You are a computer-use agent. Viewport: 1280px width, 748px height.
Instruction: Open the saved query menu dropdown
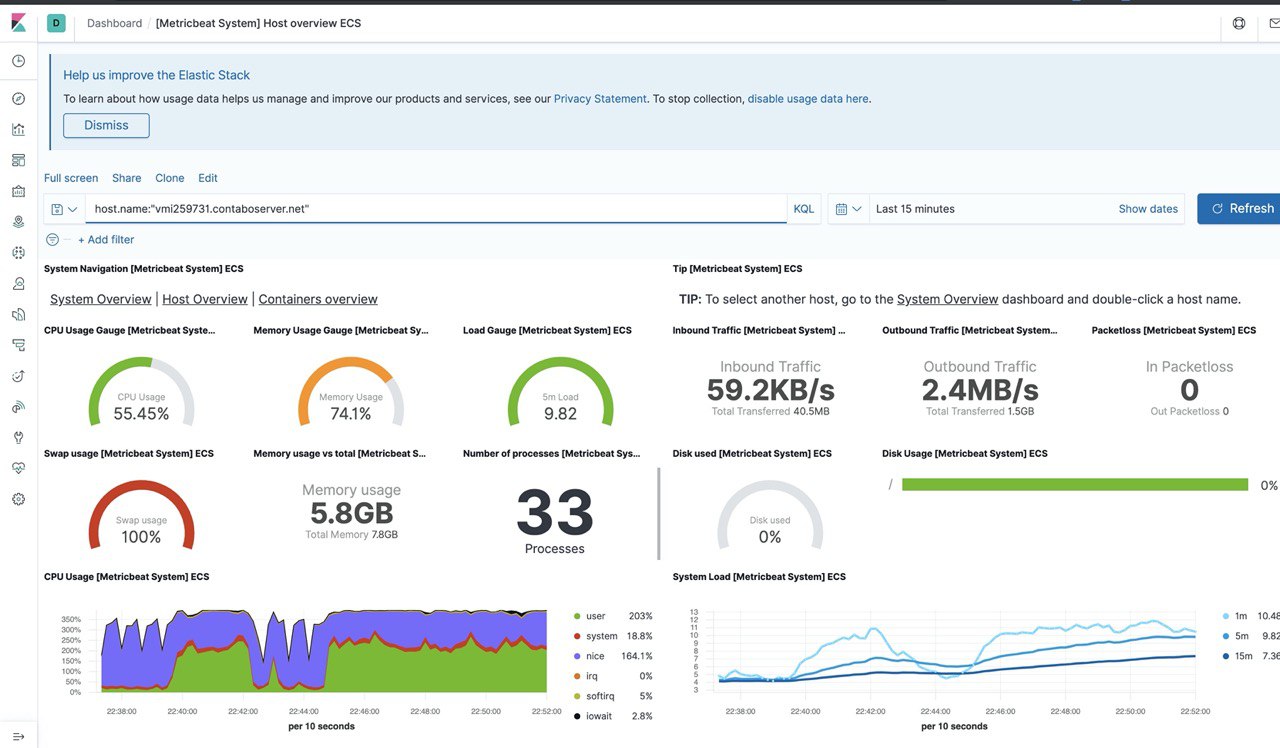[64, 209]
